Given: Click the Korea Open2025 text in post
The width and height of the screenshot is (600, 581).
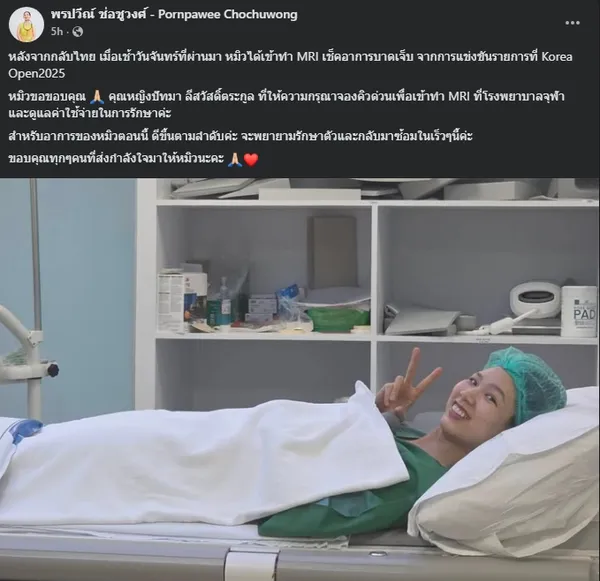Looking at the screenshot, I should coord(291,65).
